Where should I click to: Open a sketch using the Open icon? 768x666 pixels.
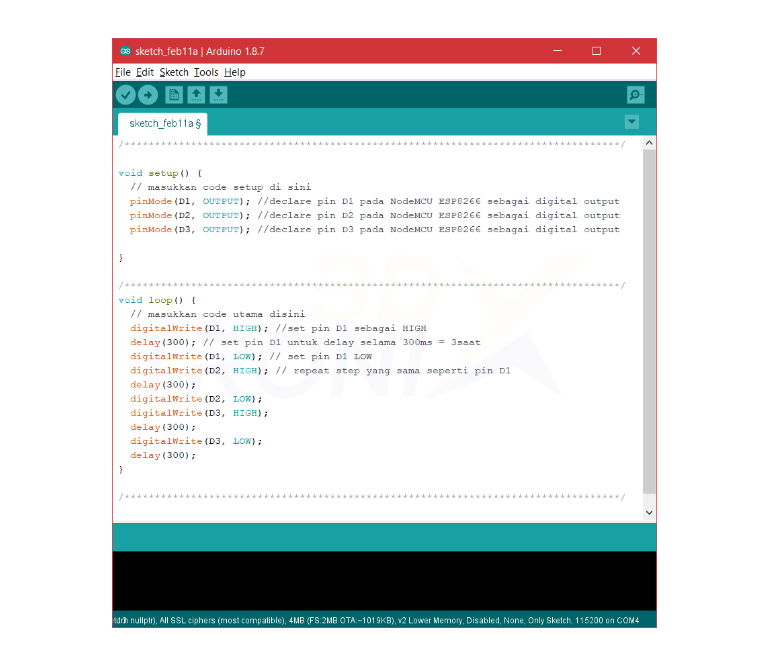click(x=196, y=95)
